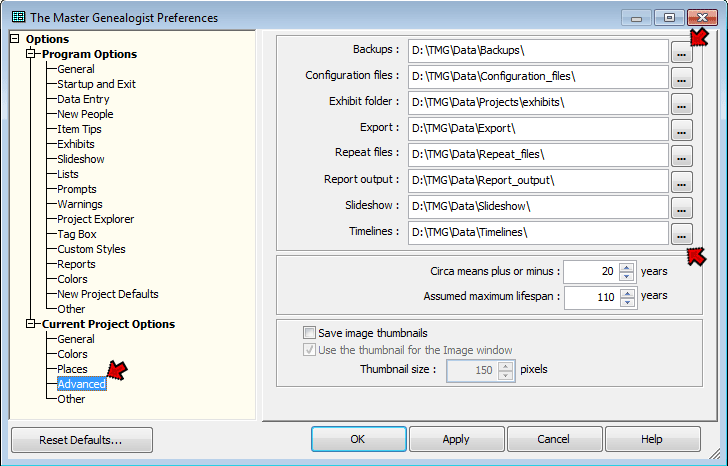Select Startup and Exit in options tree
The image size is (728, 466).
click(96, 84)
